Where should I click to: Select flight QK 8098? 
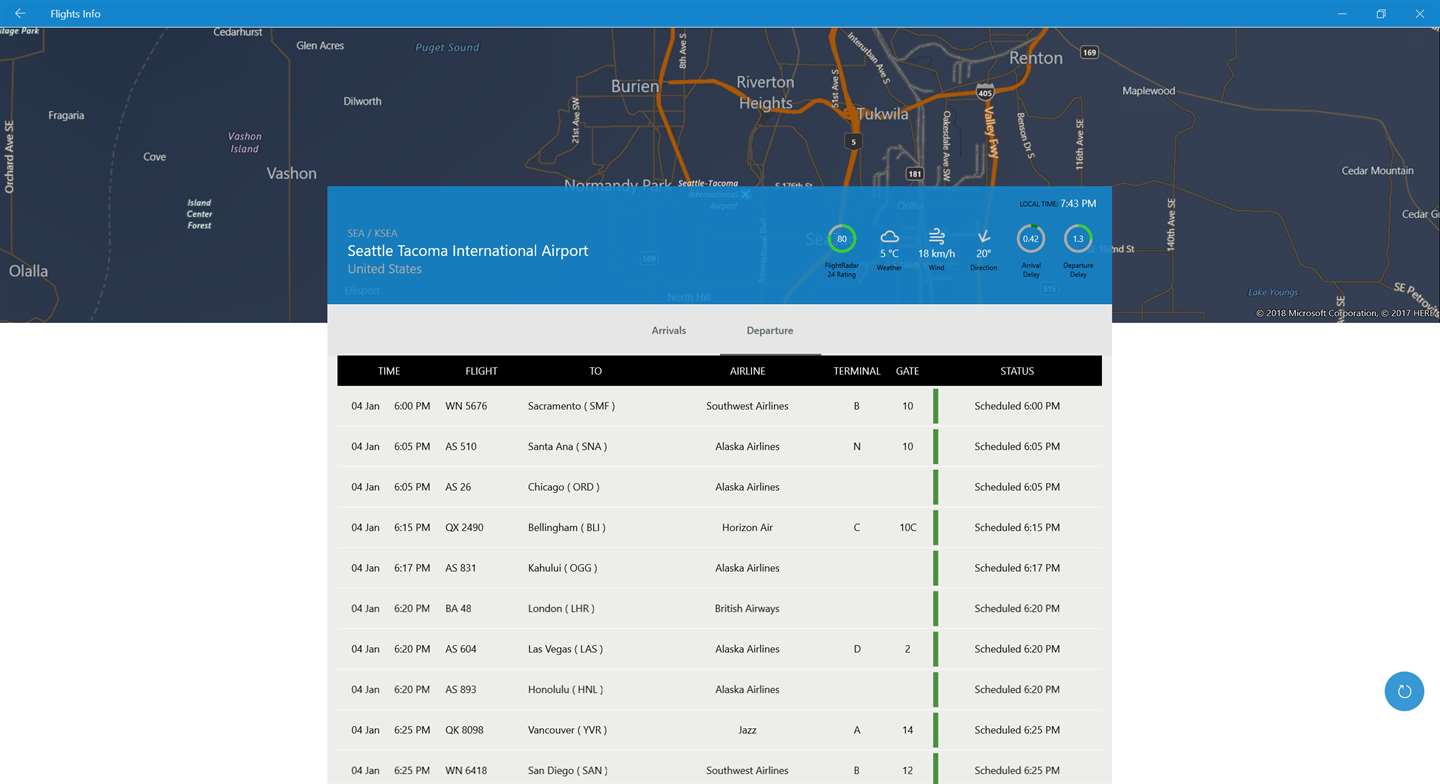[x=719, y=730]
